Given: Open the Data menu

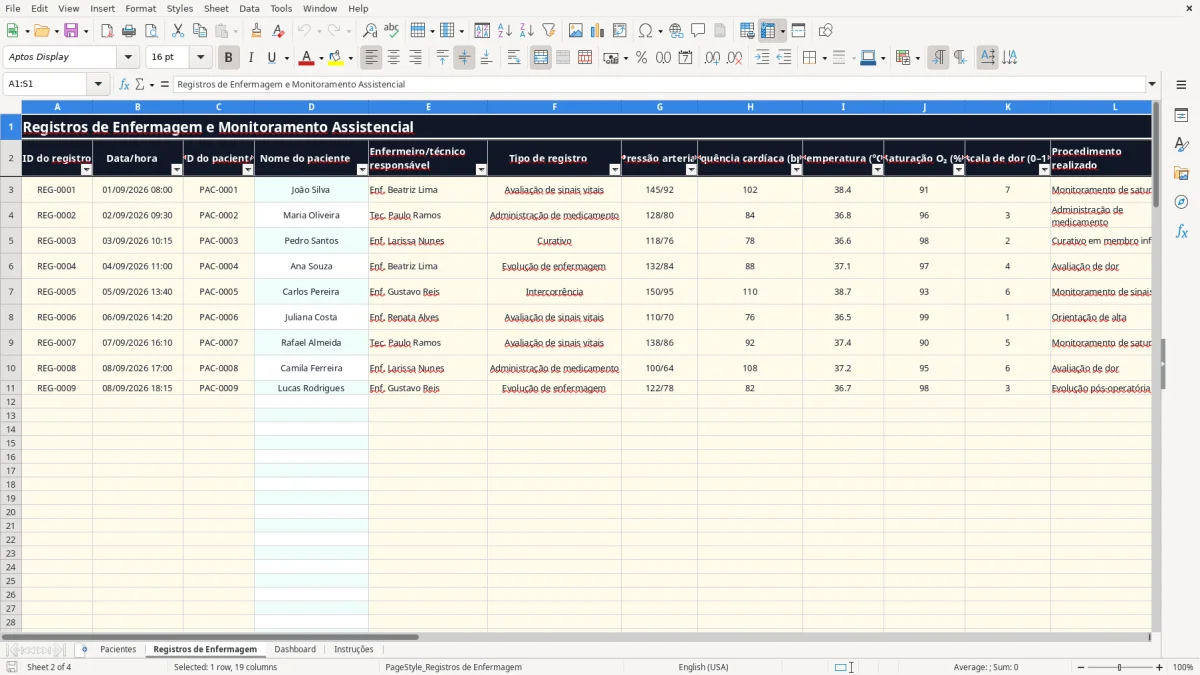Looking at the screenshot, I should (x=249, y=8).
